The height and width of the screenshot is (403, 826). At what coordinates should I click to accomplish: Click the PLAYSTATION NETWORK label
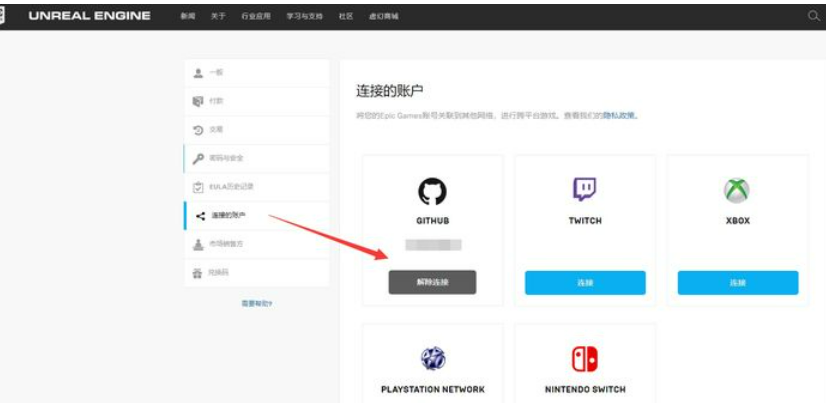[432, 390]
